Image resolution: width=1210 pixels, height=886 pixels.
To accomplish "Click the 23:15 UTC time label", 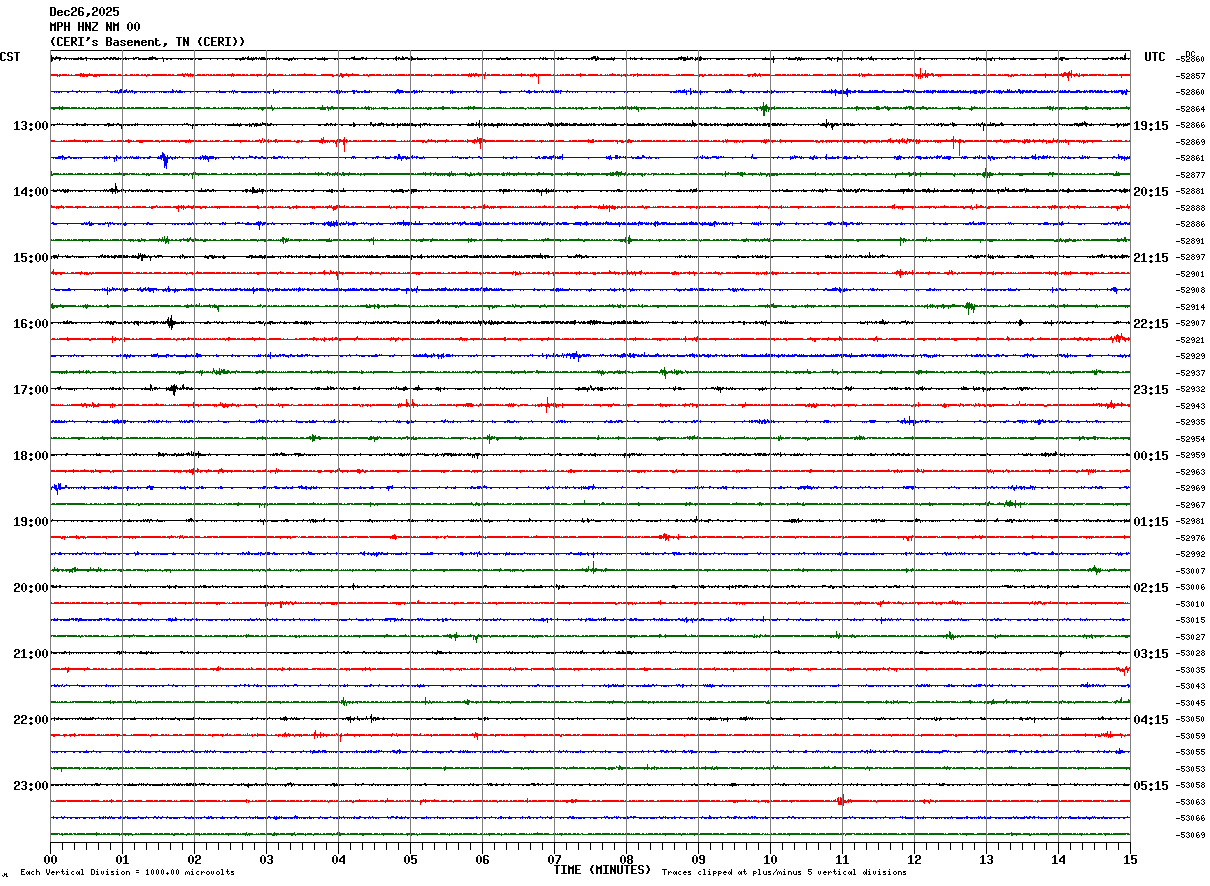I will click(x=1151, y=389).
